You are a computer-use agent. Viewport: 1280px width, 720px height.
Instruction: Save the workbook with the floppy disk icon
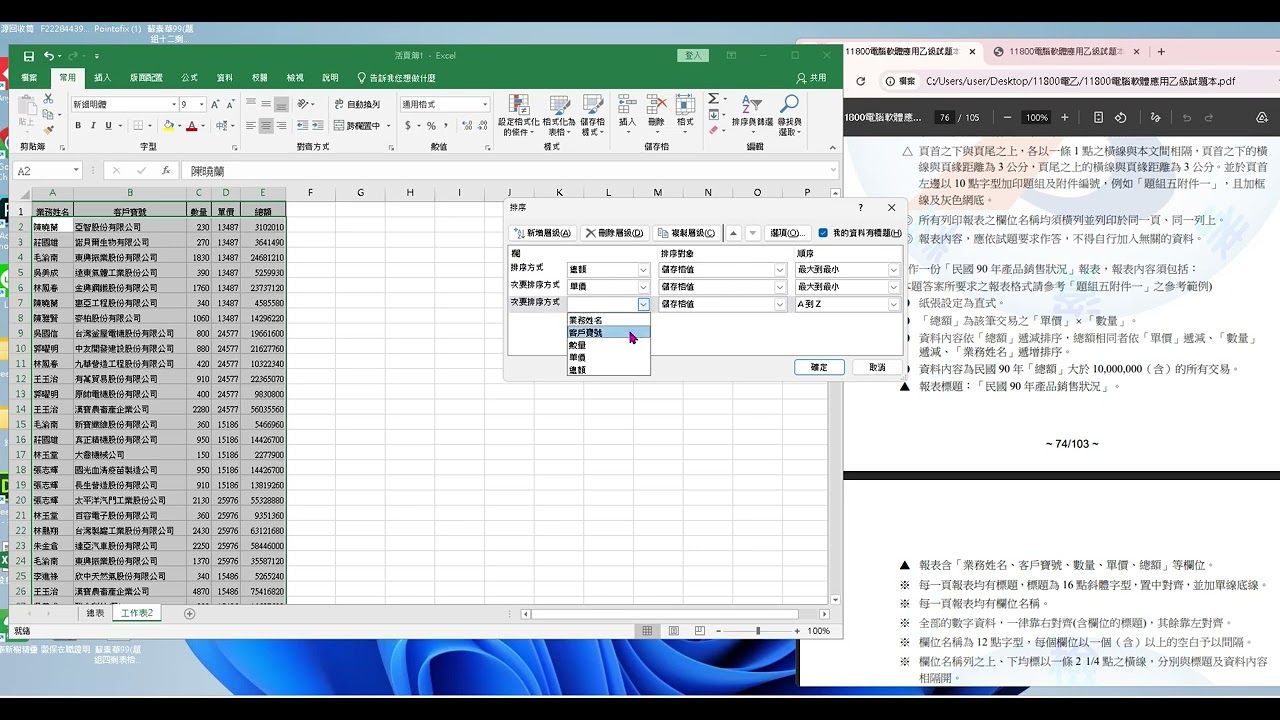[x=28, y=56]
